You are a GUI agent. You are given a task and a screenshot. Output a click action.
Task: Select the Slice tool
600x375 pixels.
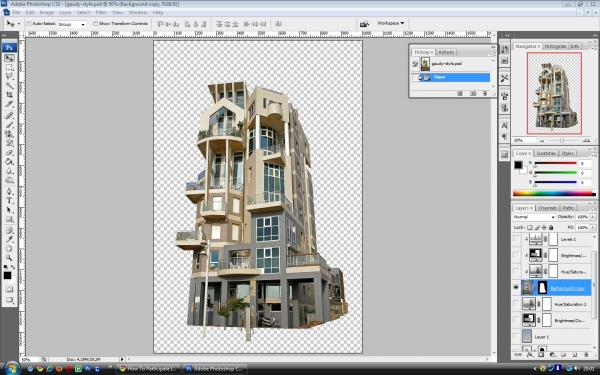pyautogui.click(x=9, y=104)
